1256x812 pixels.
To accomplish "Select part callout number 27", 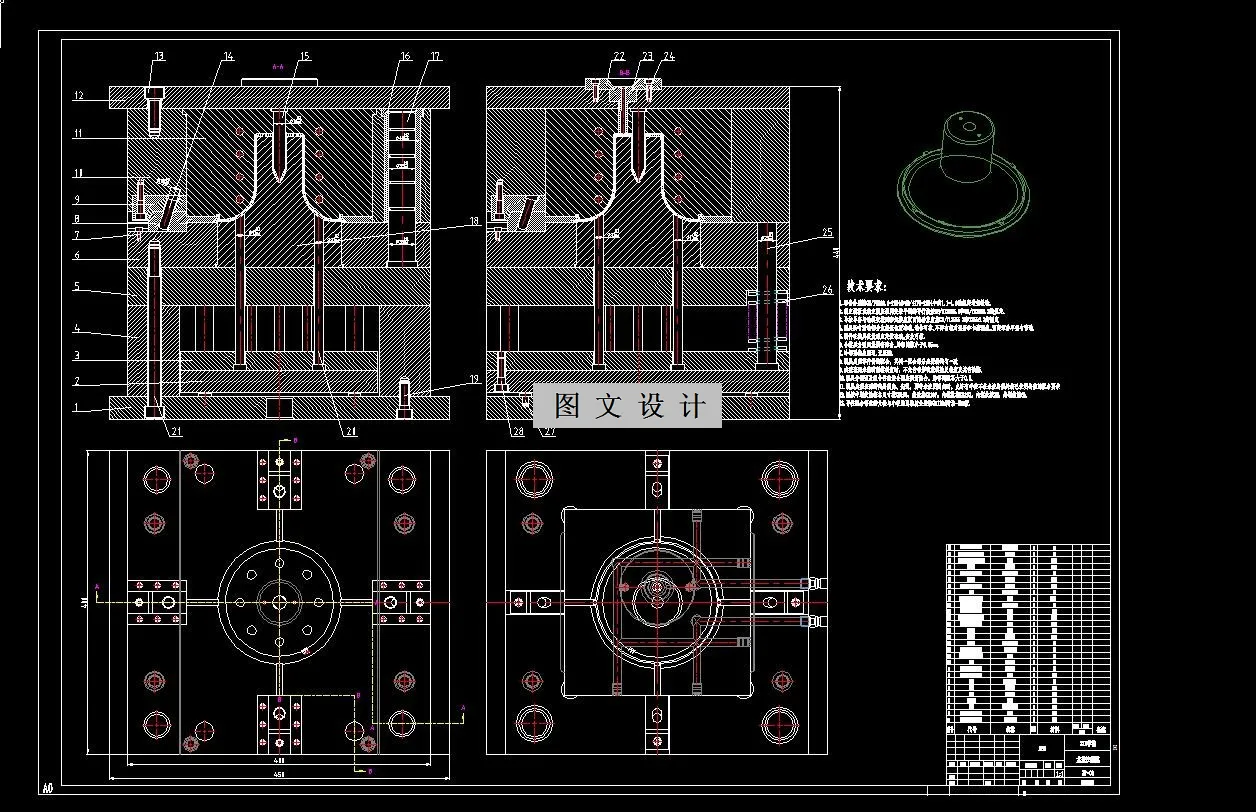I will 549,431.
